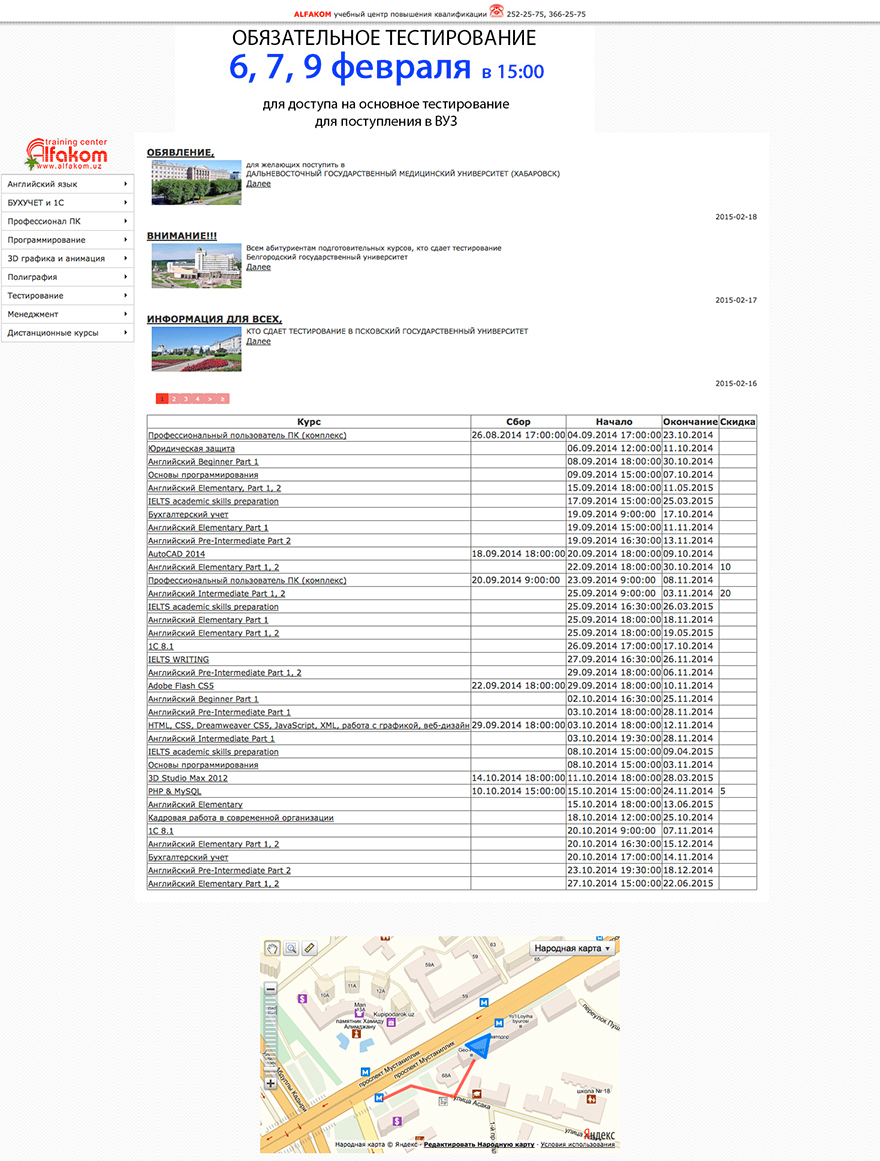Zoom out with the map minus button

[x=270, y=989]
